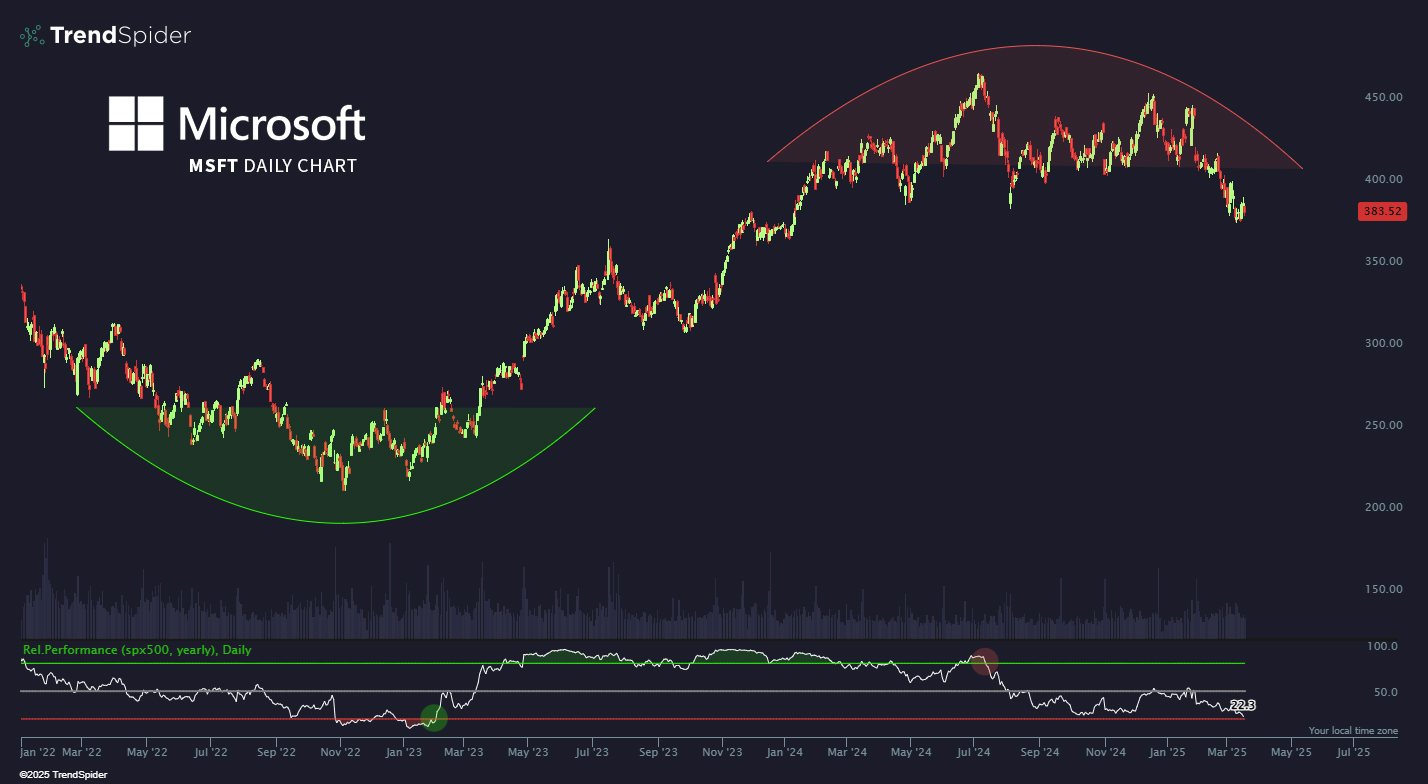The image size is (1428, 784).
Task: Click the TrendSpider spider-web logo icon
Action: (x=32, y=36)
